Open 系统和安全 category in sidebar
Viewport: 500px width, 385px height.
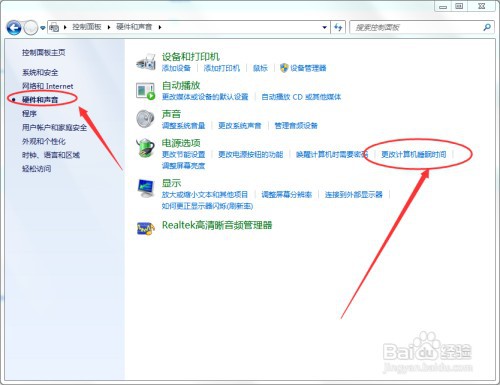click(40, 72)
